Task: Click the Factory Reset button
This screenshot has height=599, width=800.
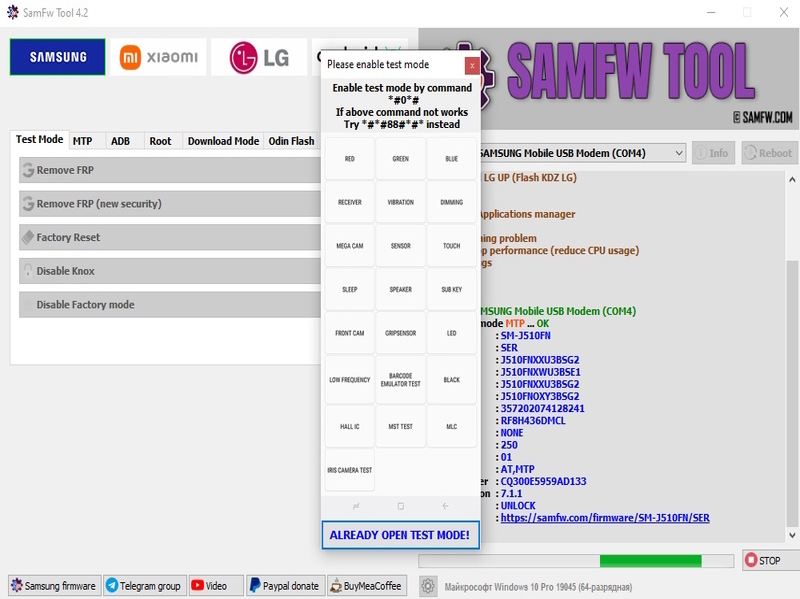Action: click(x=170, y=237)
